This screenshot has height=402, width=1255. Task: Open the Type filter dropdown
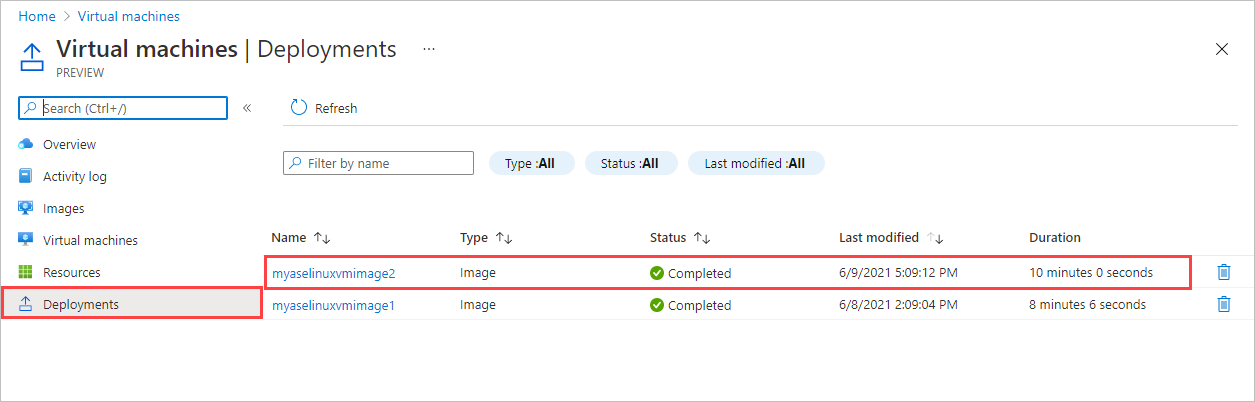click(531, 163)
